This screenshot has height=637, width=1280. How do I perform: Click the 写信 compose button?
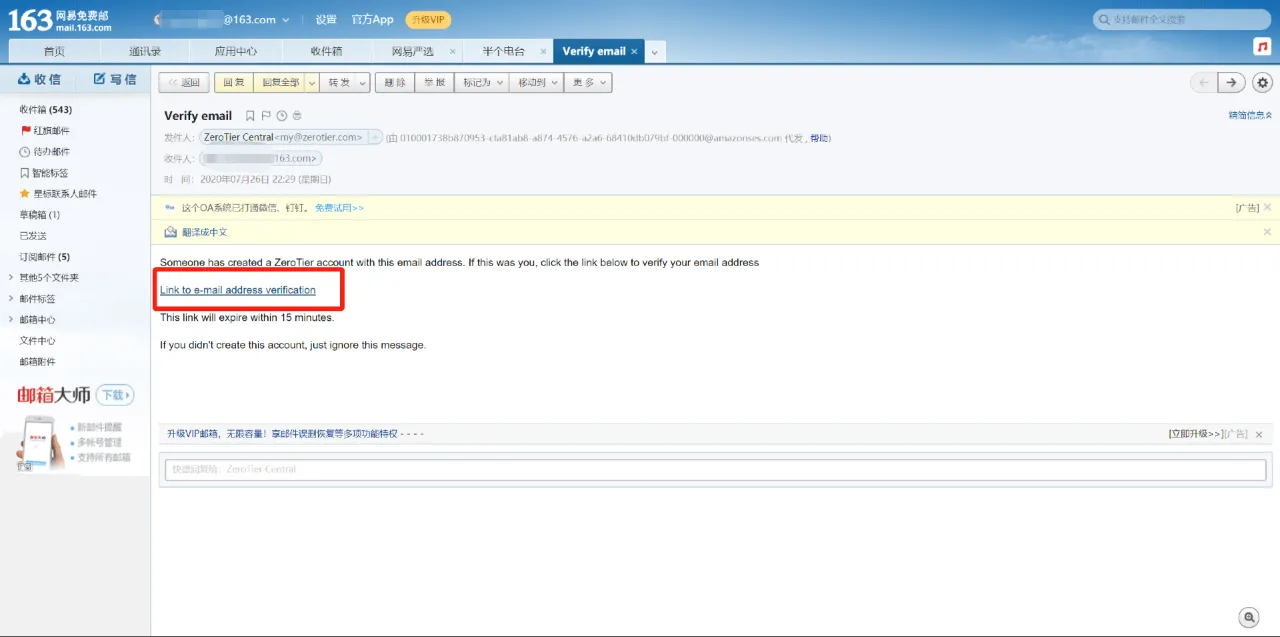[x=115, y=79]
